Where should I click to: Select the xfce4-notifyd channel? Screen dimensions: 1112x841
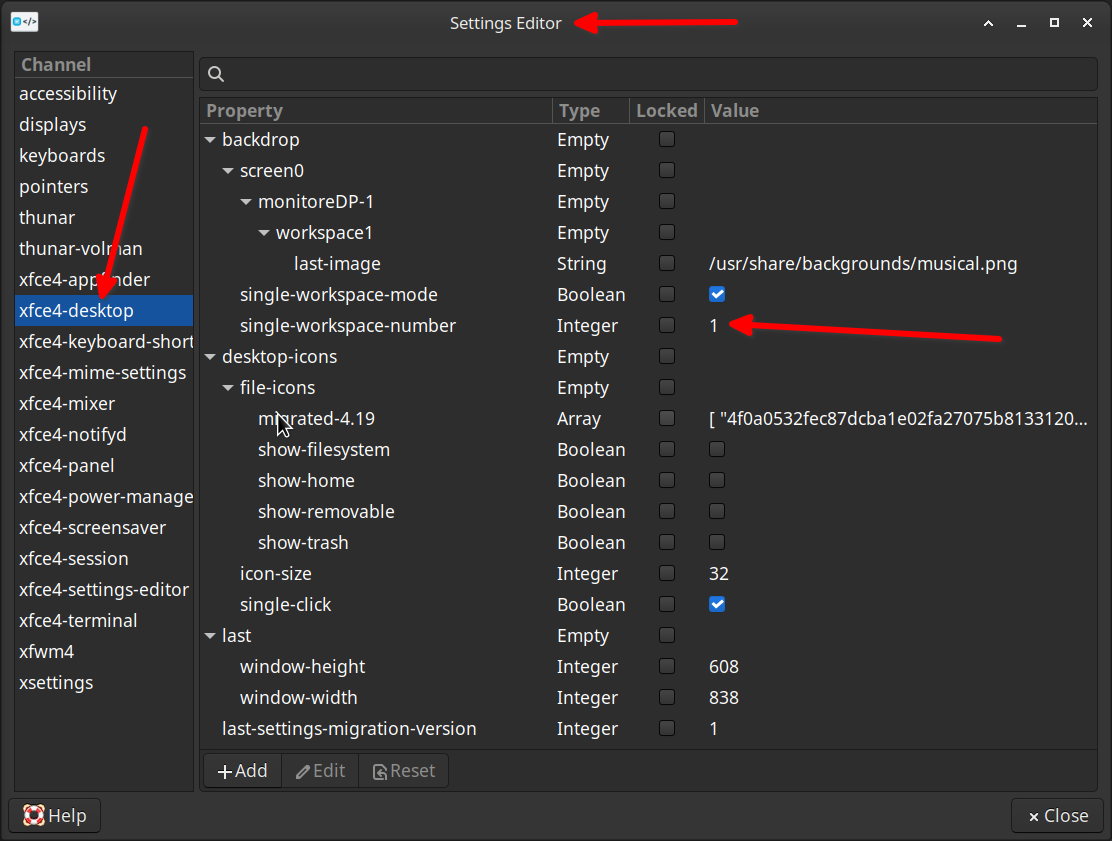[104, 435]
